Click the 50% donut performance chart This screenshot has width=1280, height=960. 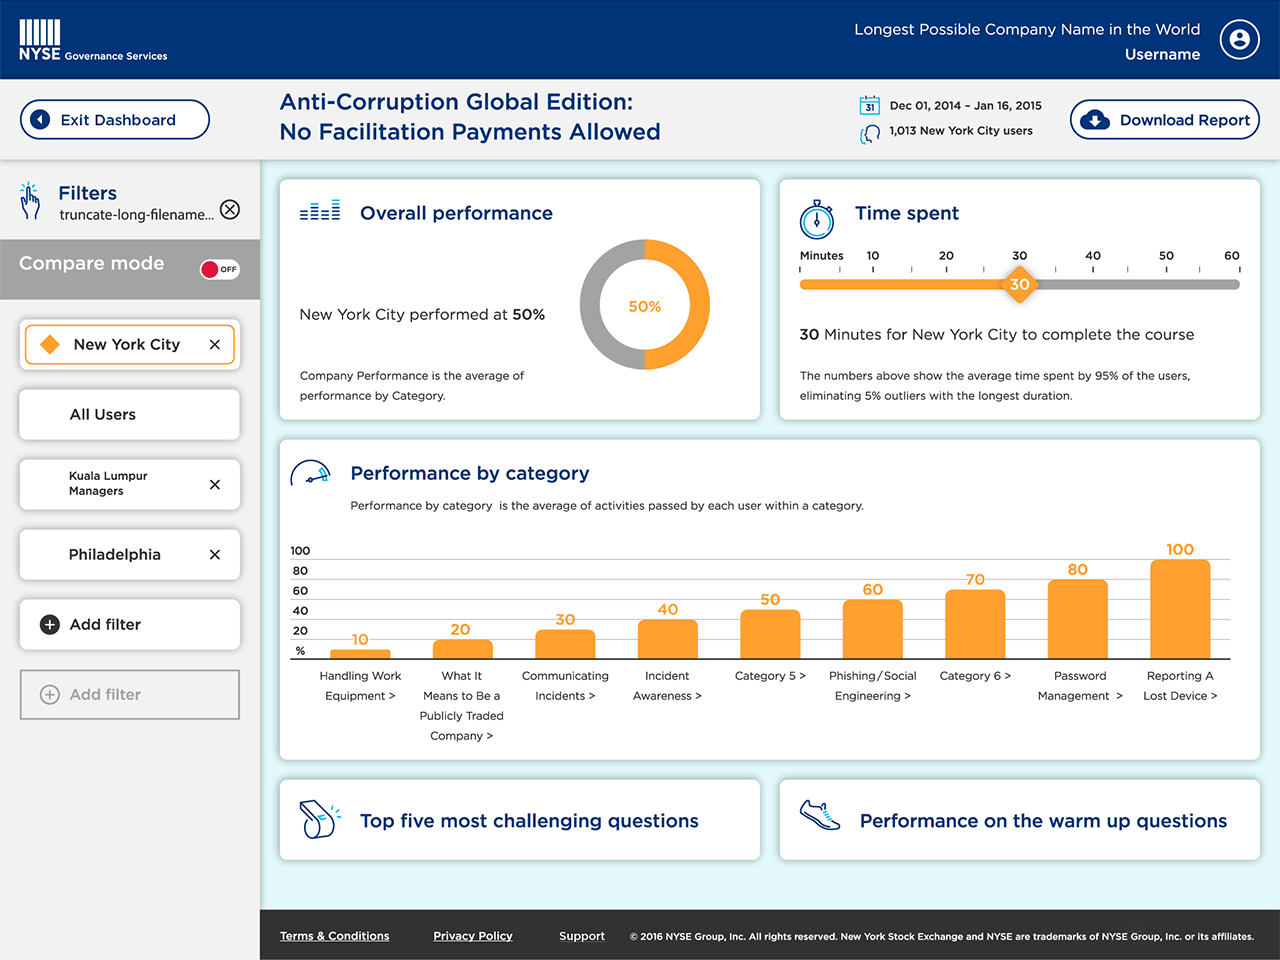click(x=645, y=305)
